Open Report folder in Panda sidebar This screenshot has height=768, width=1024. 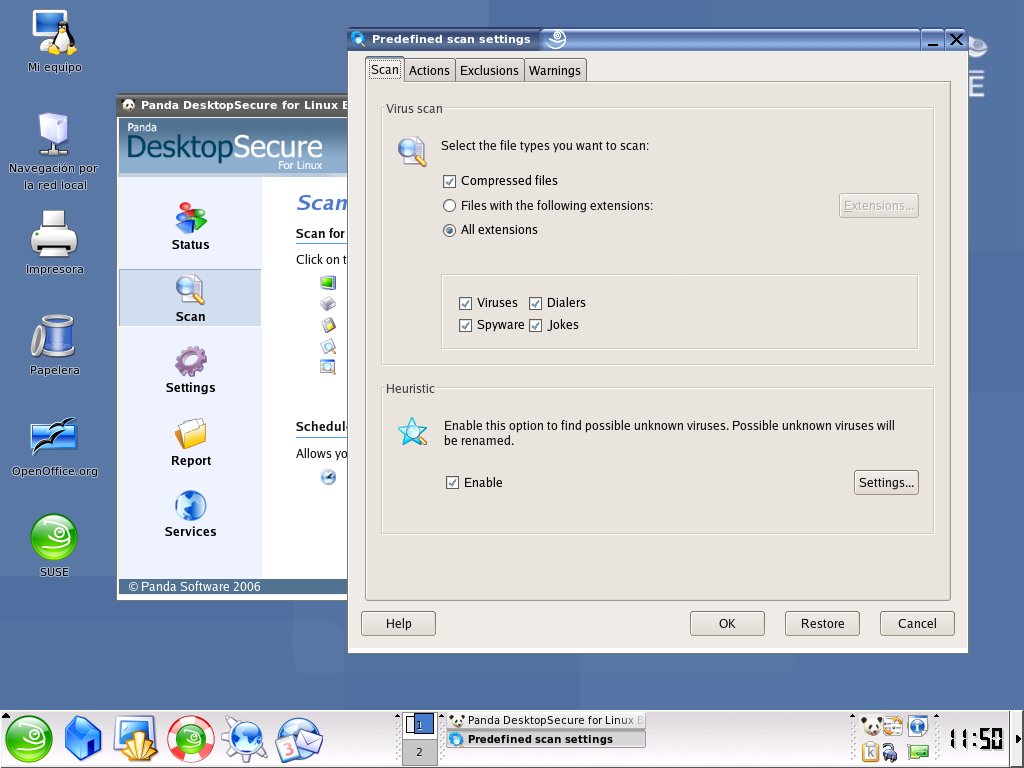coord(190,443)
